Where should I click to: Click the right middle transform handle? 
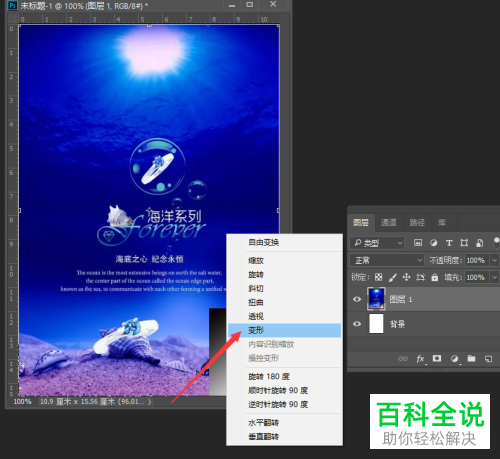pyautogui.click(x=278, y=210)
